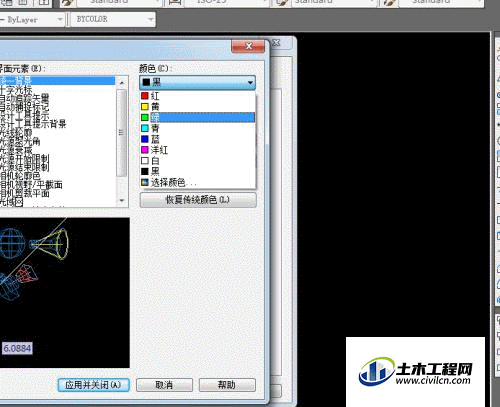500x407 pixels.
Task: Pick 洋红 from the color dropdown
Action: pos(197,150)
